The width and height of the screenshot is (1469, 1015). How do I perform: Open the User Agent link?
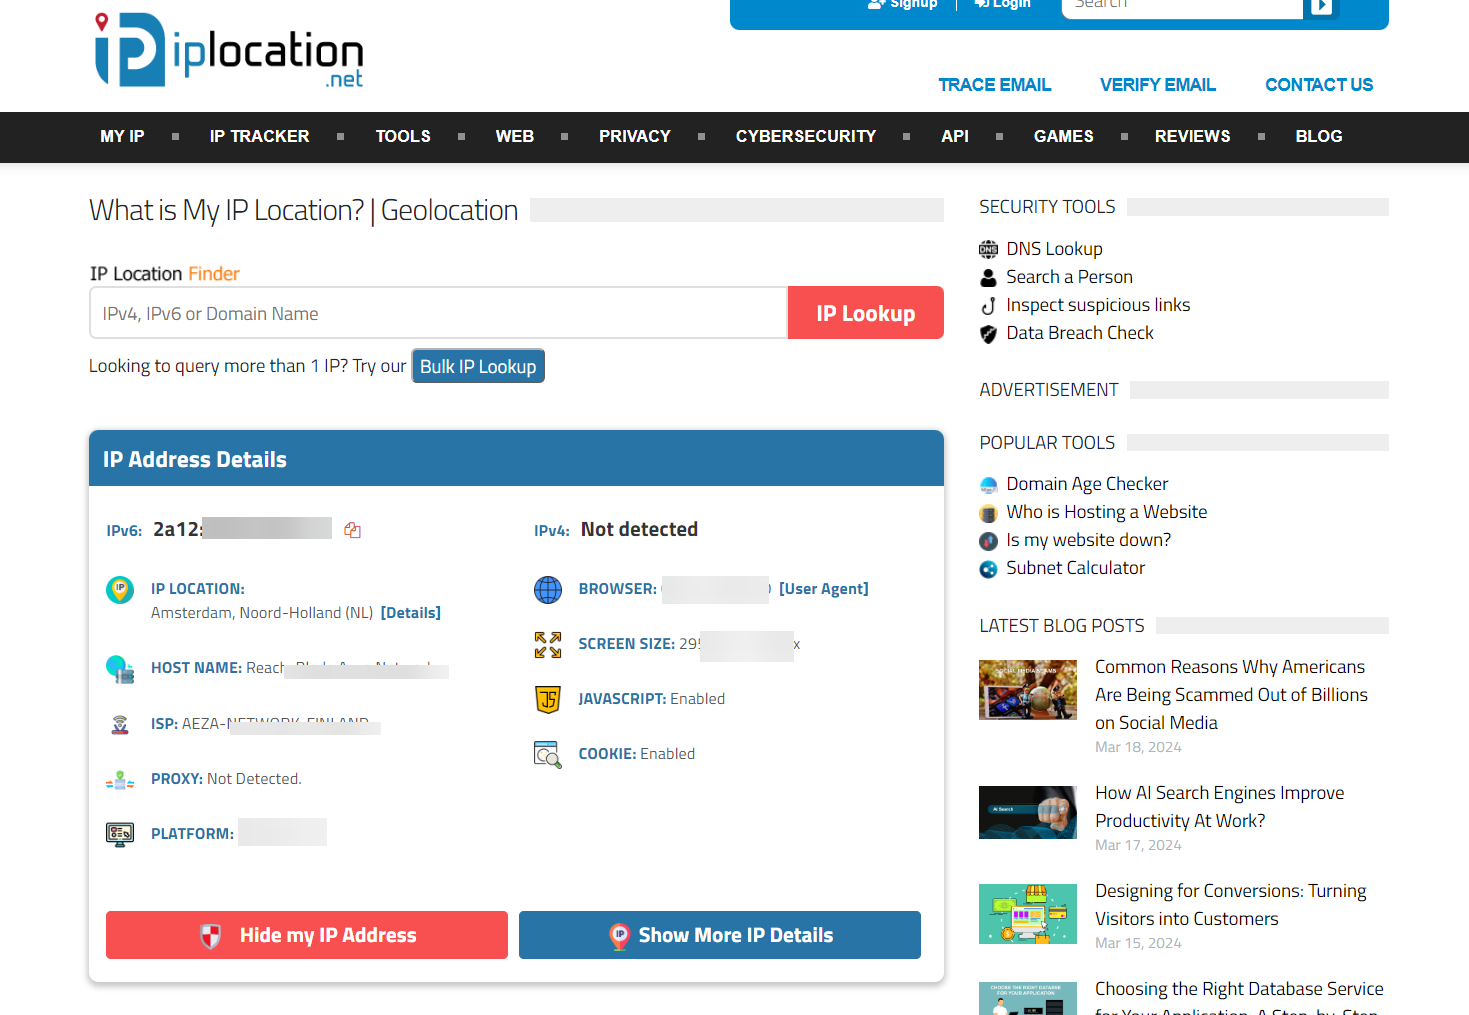823,589
